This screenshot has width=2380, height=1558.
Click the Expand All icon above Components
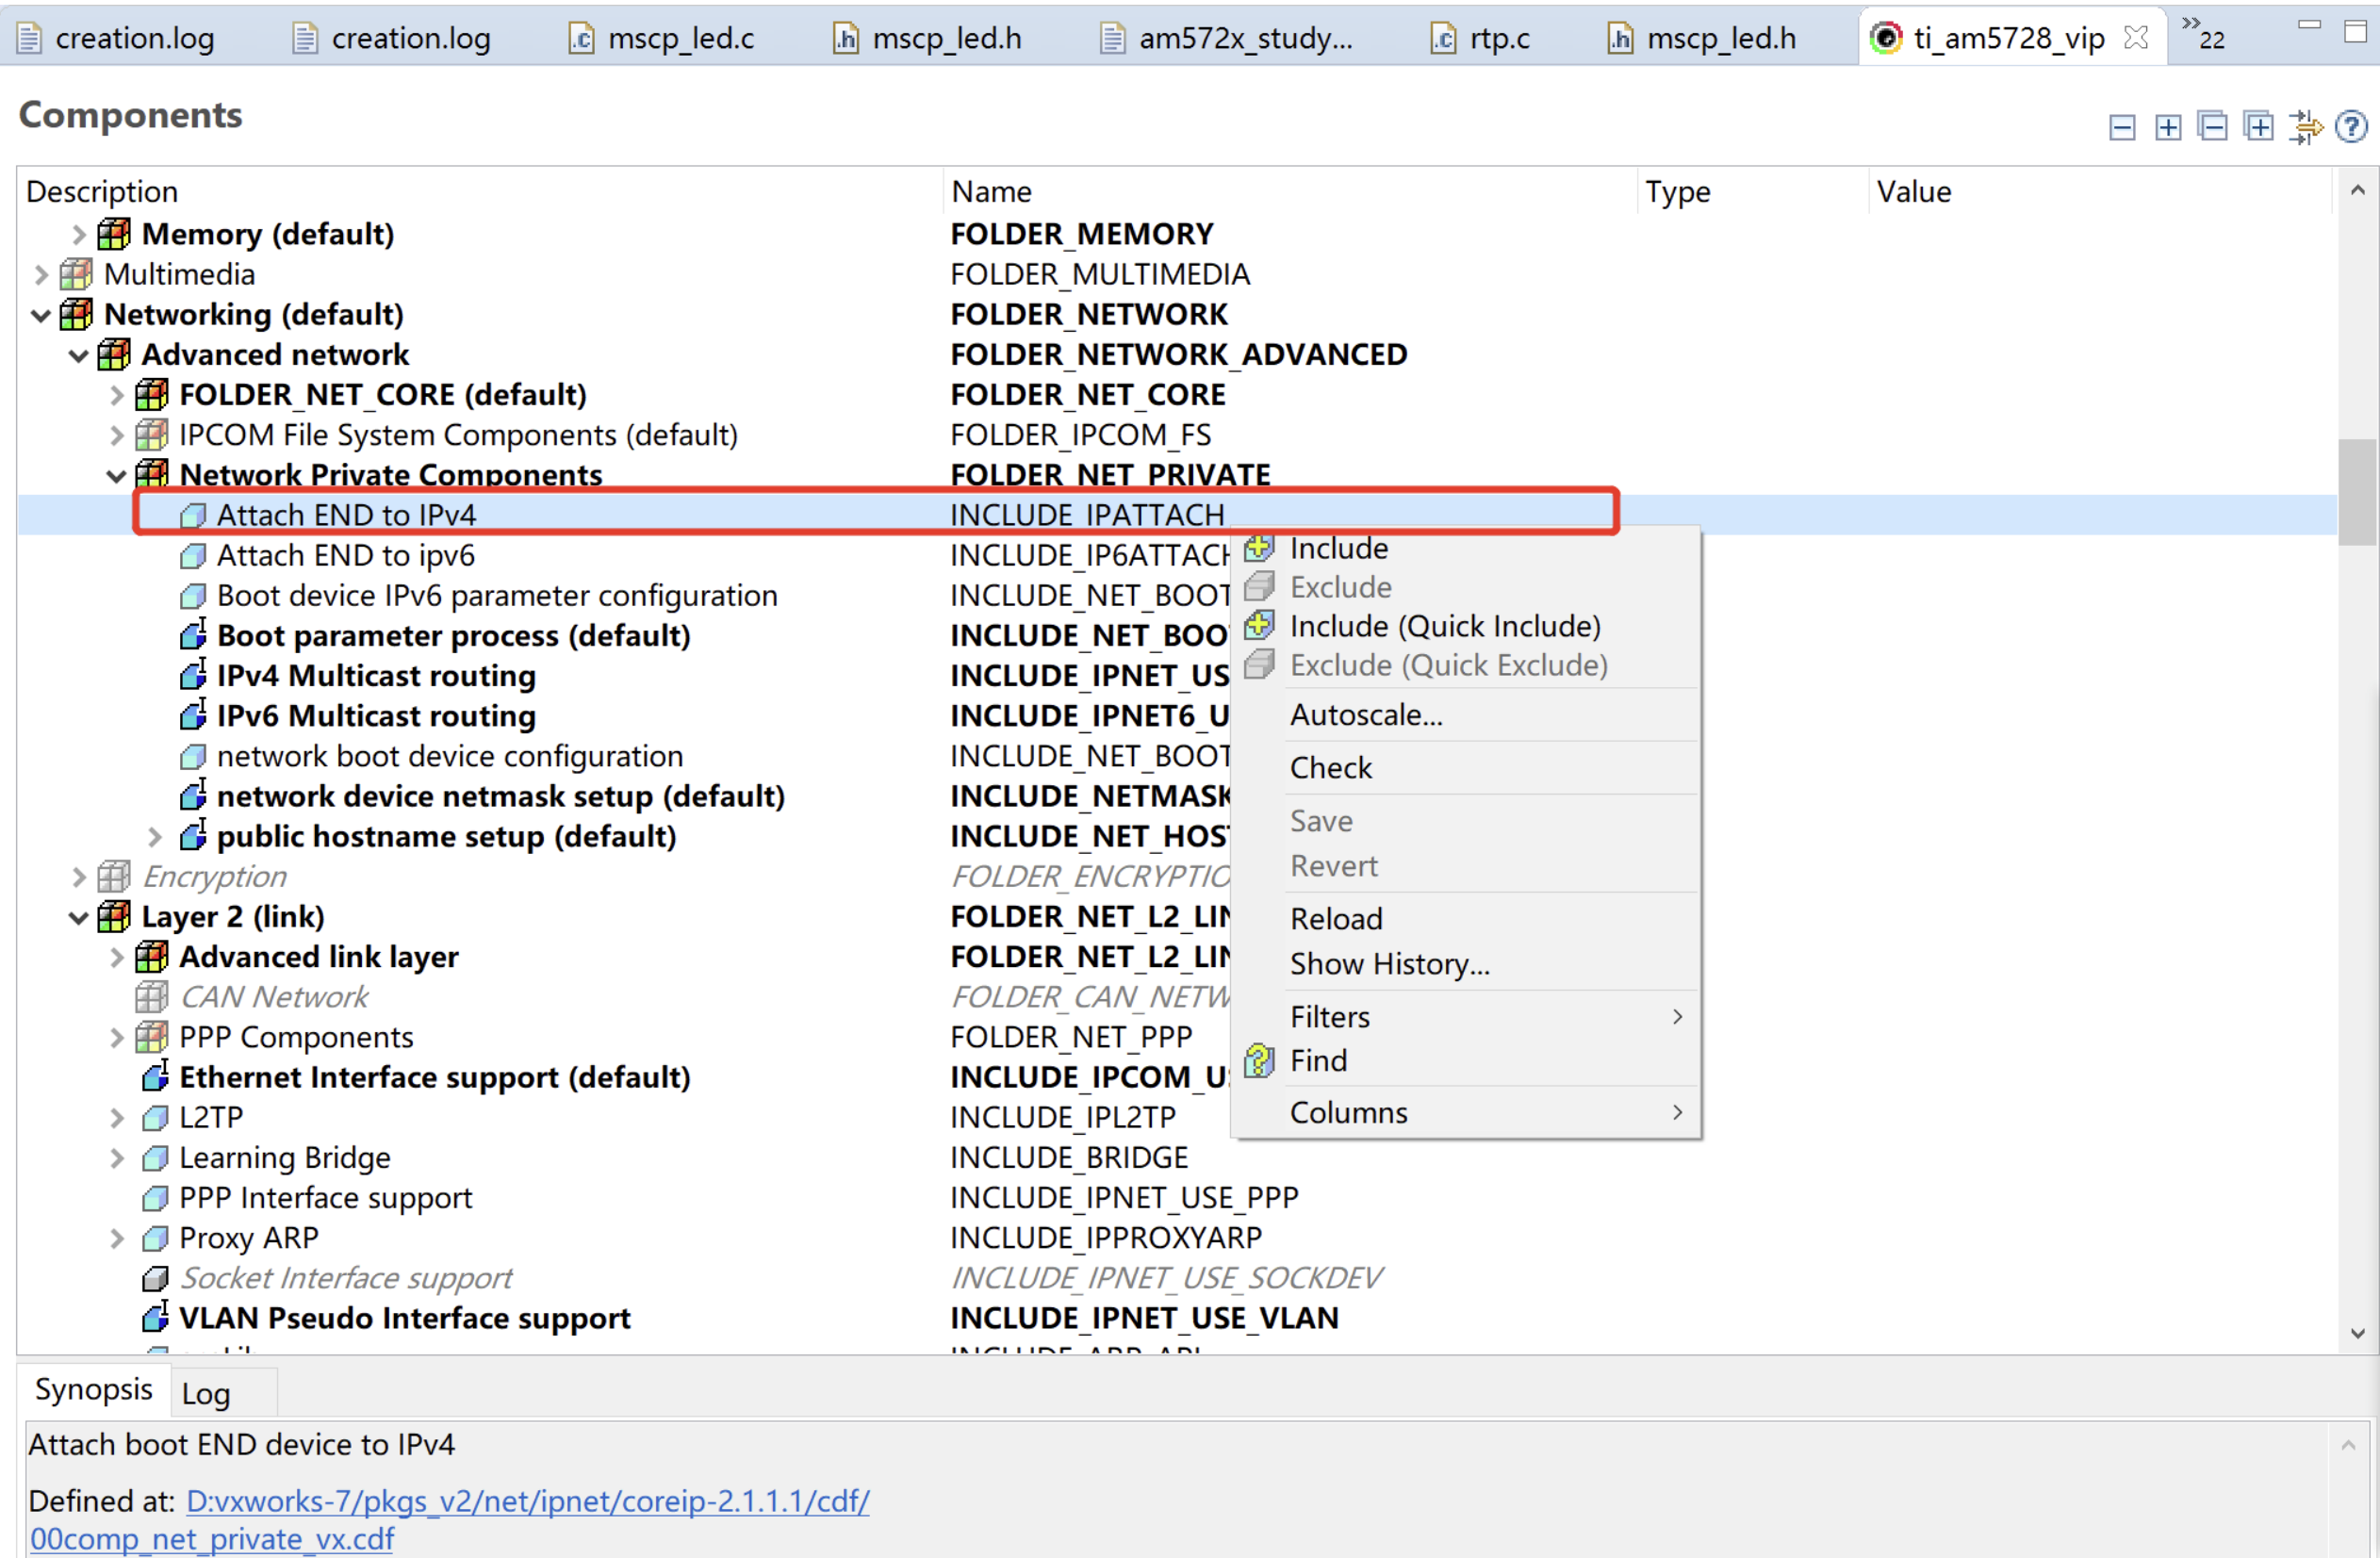click(2168, 126)
